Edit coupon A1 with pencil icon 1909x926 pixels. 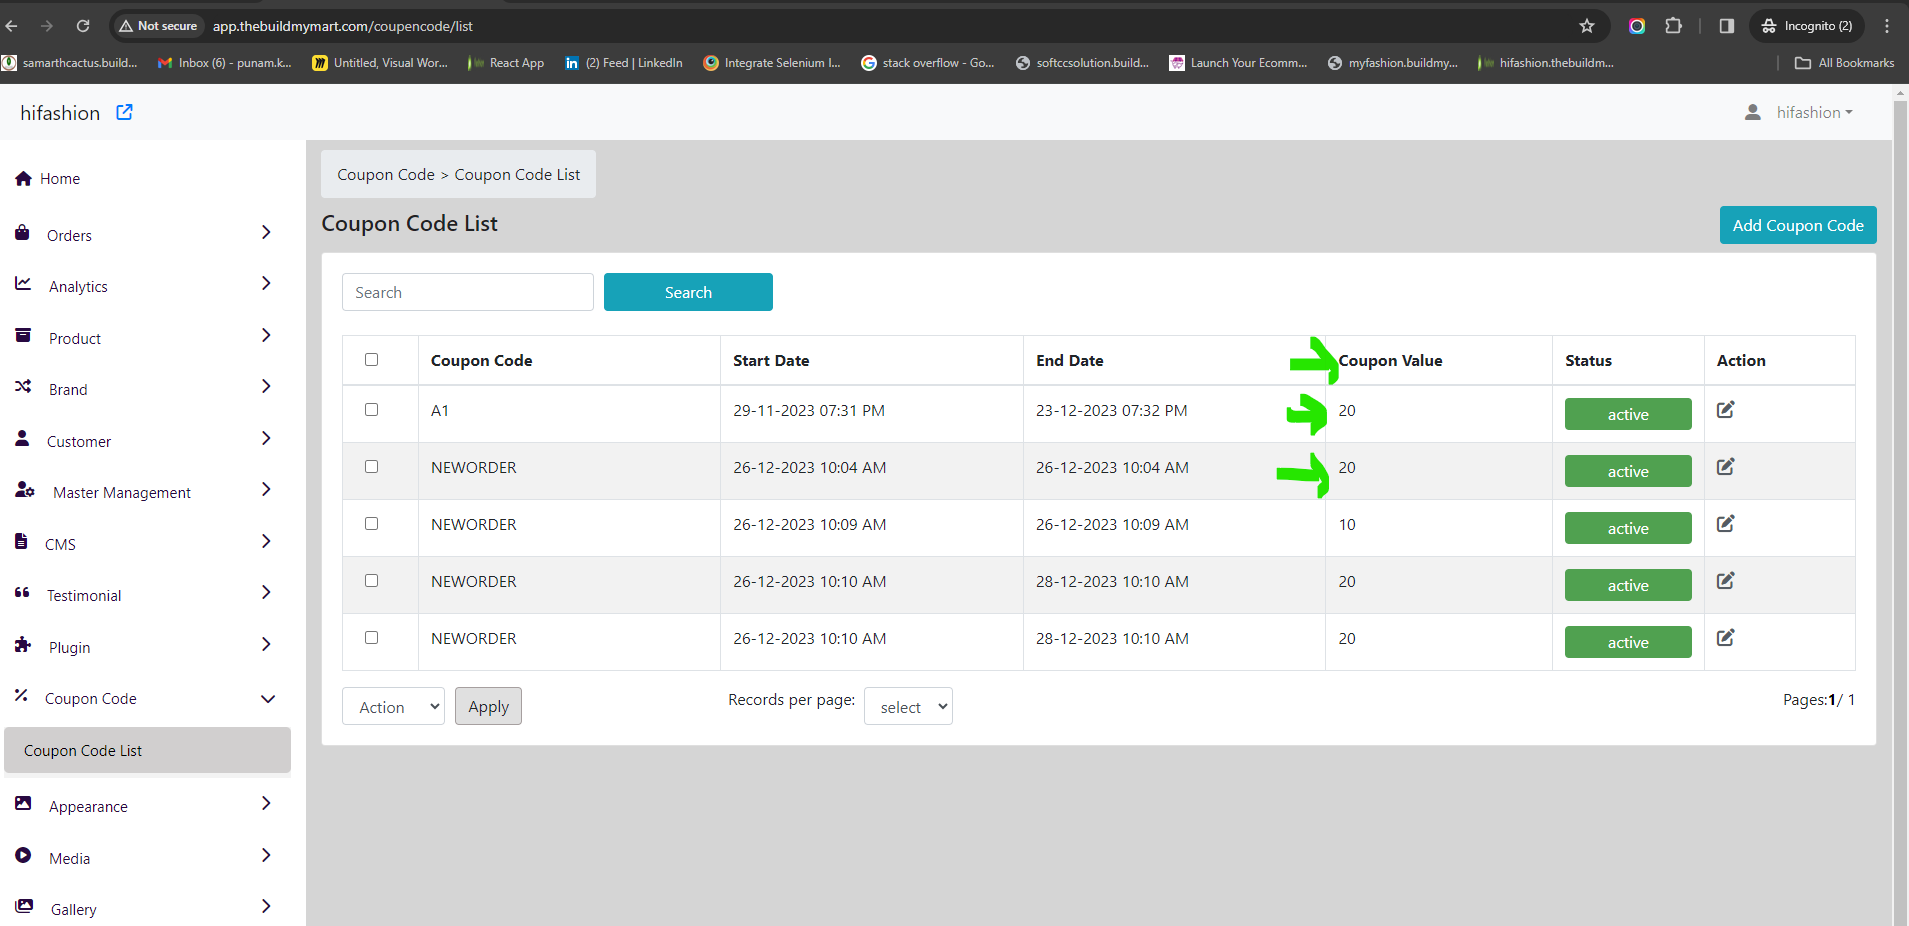(1726, 409)
